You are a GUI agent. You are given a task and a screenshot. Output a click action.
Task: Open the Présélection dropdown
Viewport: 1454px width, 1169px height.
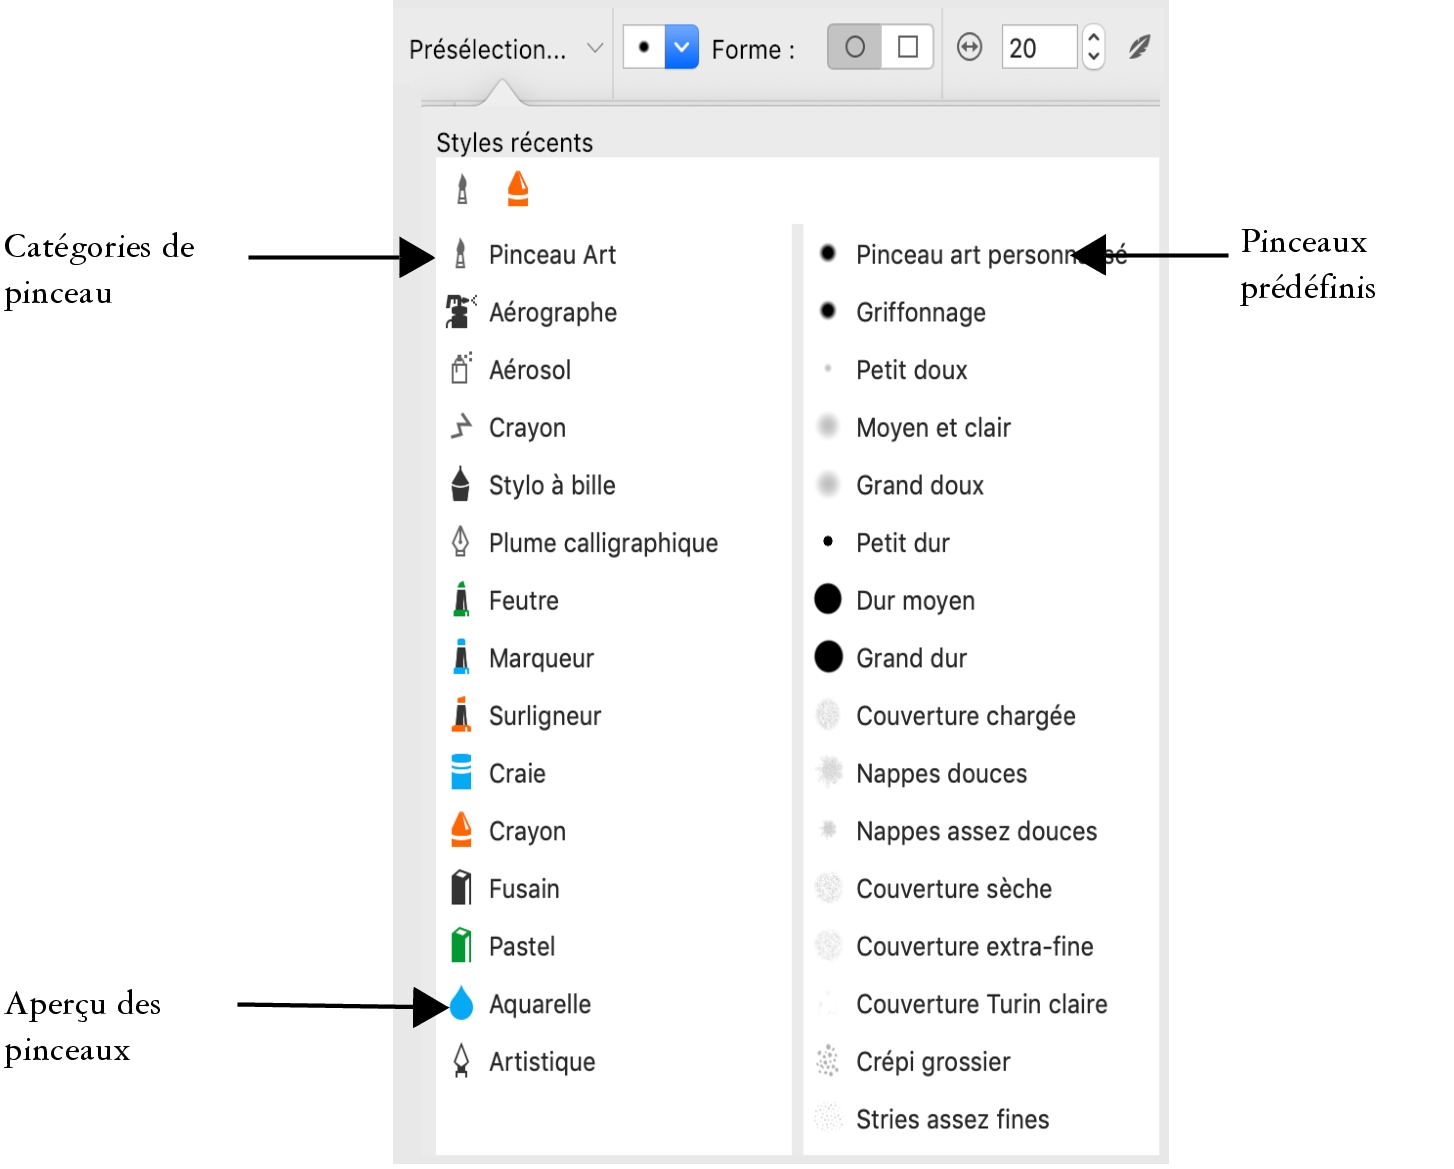click(x=506, y=49)
